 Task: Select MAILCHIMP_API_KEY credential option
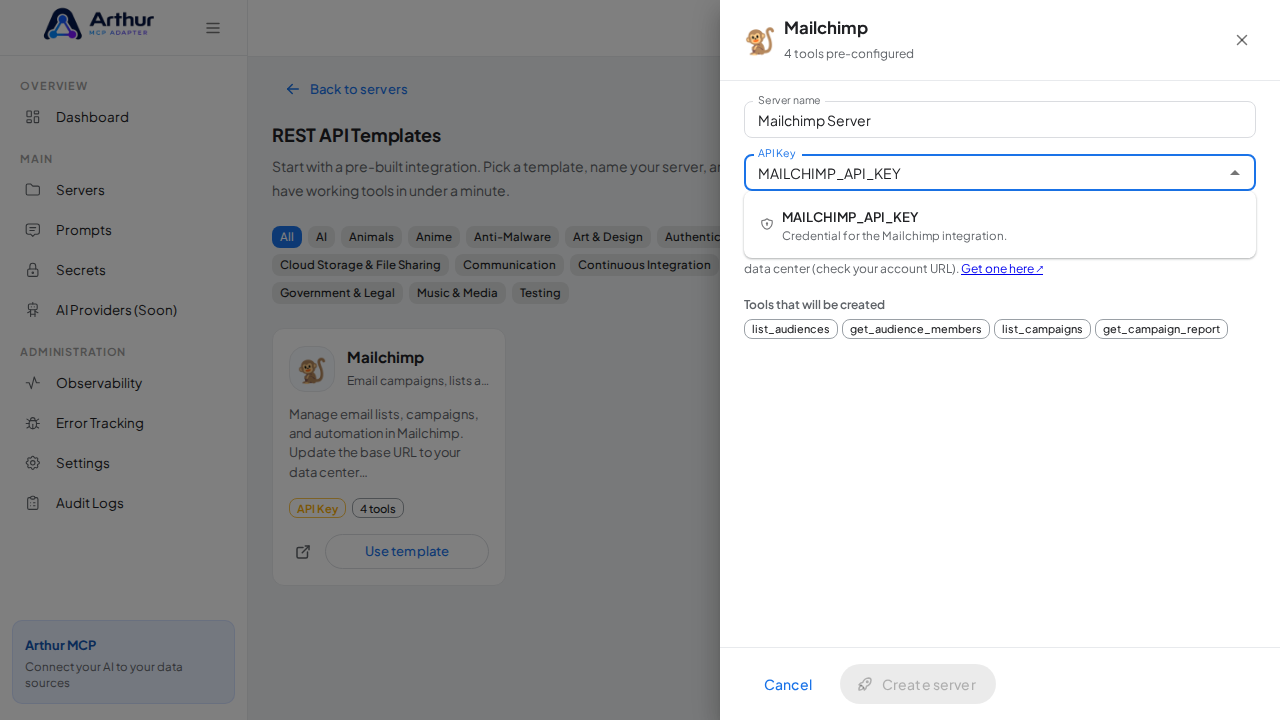point(1000,225)
